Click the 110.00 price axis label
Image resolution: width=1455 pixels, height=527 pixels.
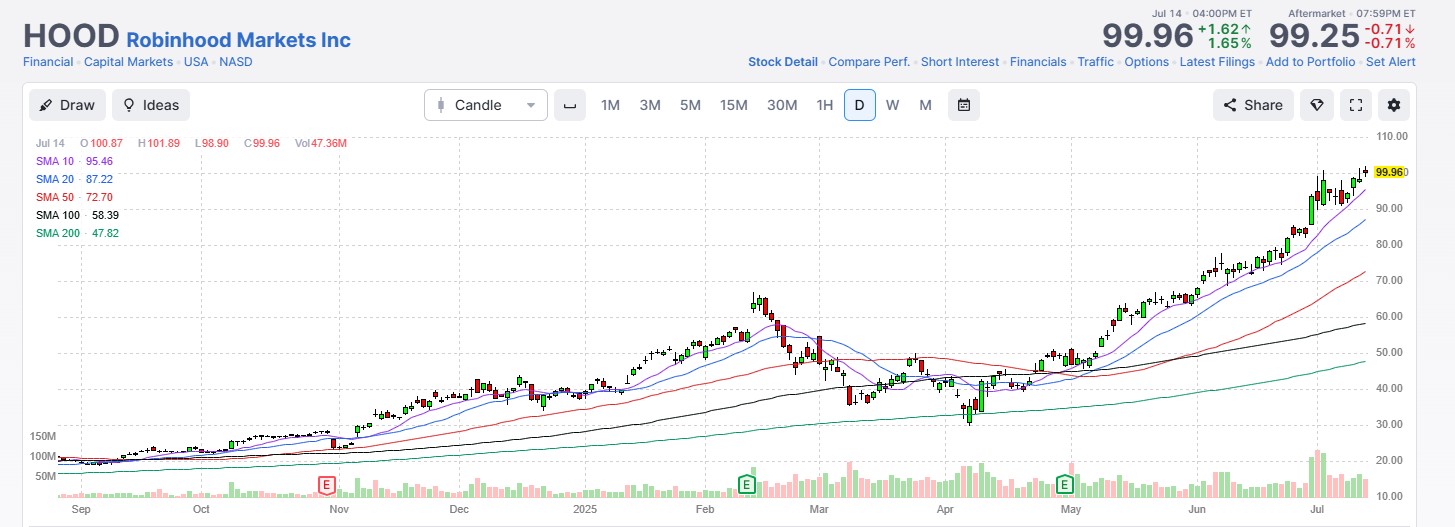pyautogui.click(x=1393, y=136)
